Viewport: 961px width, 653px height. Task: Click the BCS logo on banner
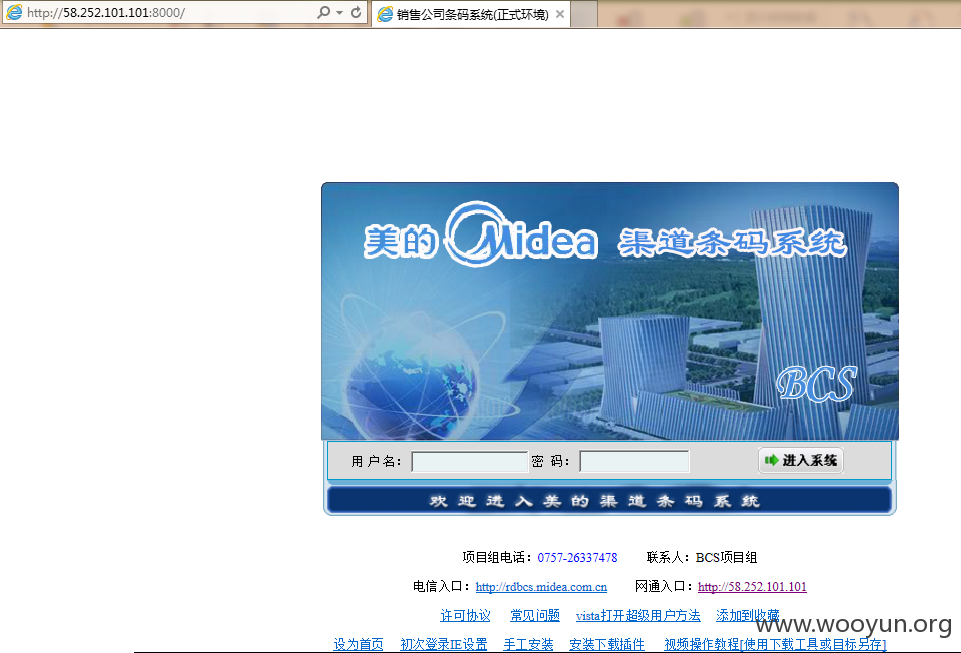pyautogui.click(x=816, y=384)
